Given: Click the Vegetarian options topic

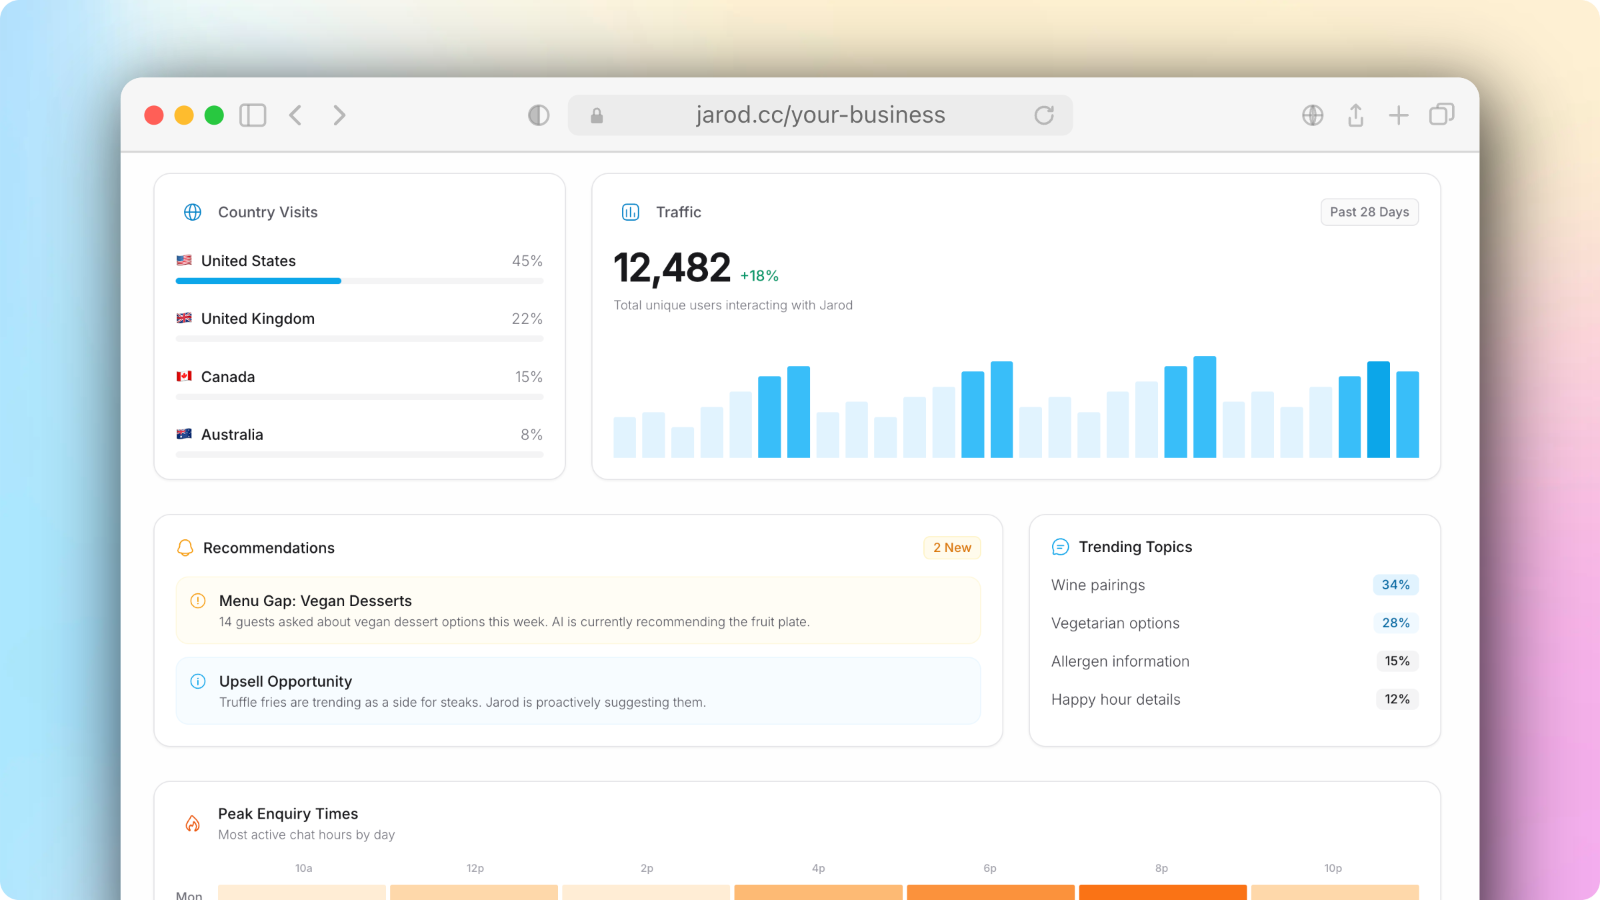Looking at the screenshot, I should tap(1115, 623).
